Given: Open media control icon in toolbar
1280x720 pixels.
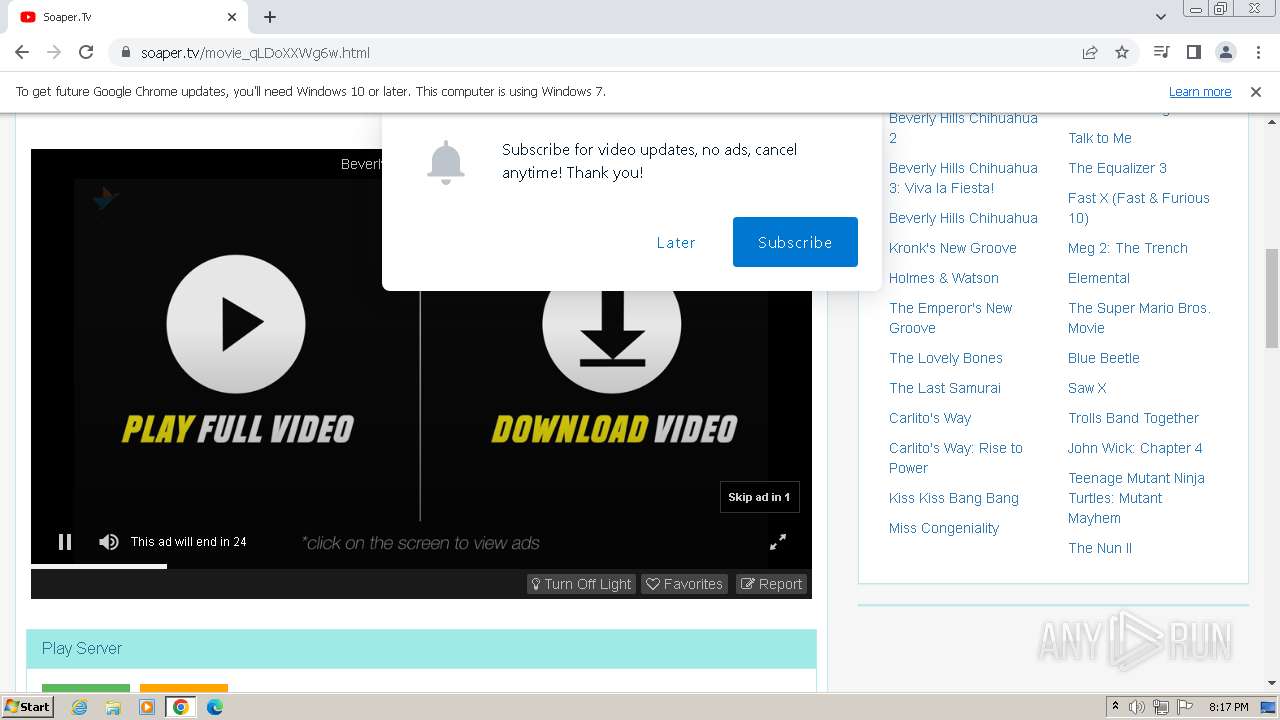Looking at the screenshot, I should pyautogui.click(x=1161, y=52).
